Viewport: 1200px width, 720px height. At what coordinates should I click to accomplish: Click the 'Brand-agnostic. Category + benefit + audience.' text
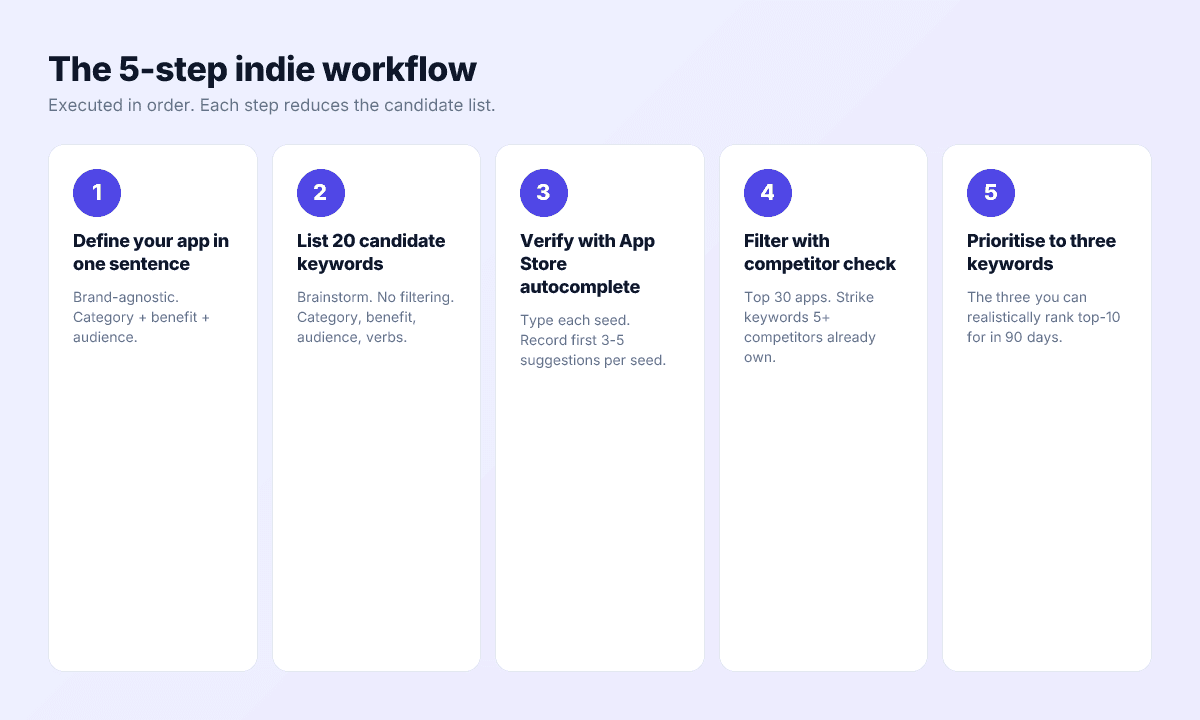click(140, 317)
